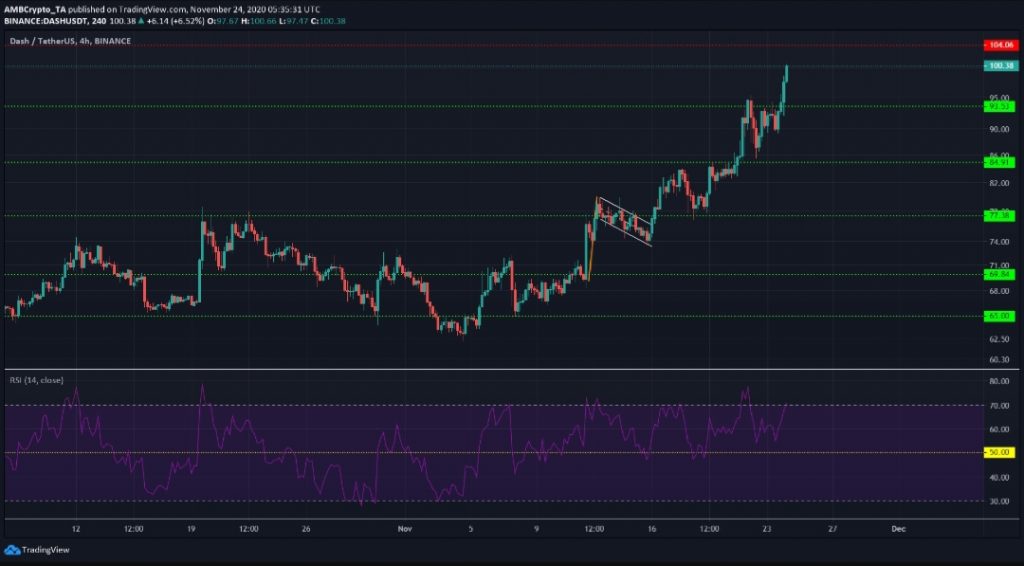Click the 23 date on time axis

click(767, 529)
